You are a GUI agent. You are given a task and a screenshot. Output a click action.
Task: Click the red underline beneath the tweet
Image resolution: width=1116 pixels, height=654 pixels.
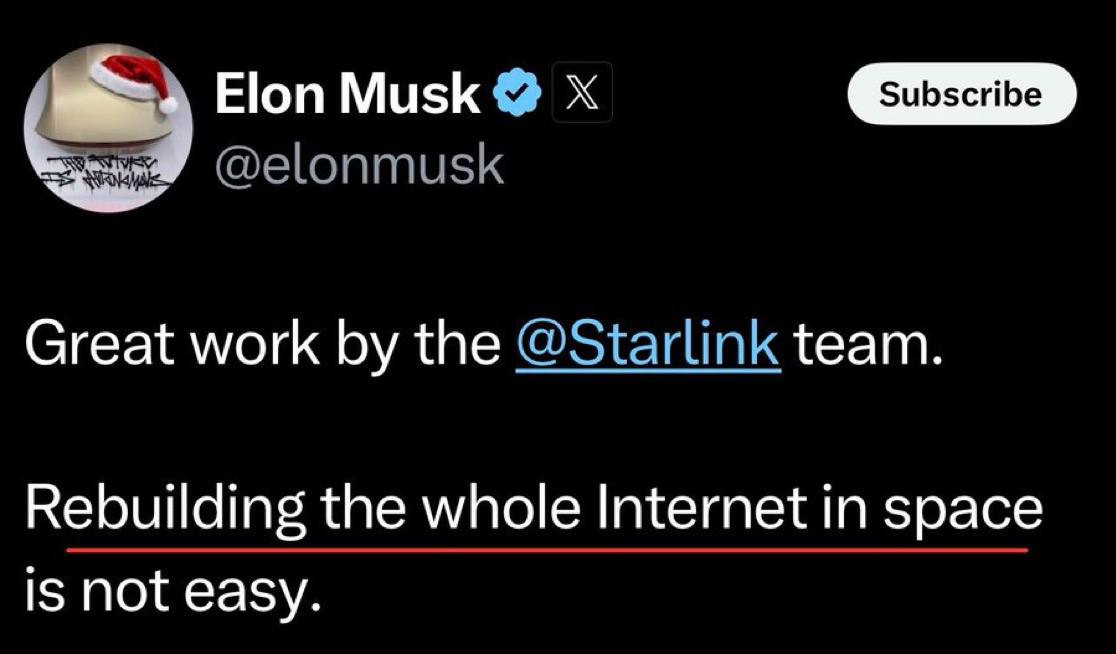point(547,549)
